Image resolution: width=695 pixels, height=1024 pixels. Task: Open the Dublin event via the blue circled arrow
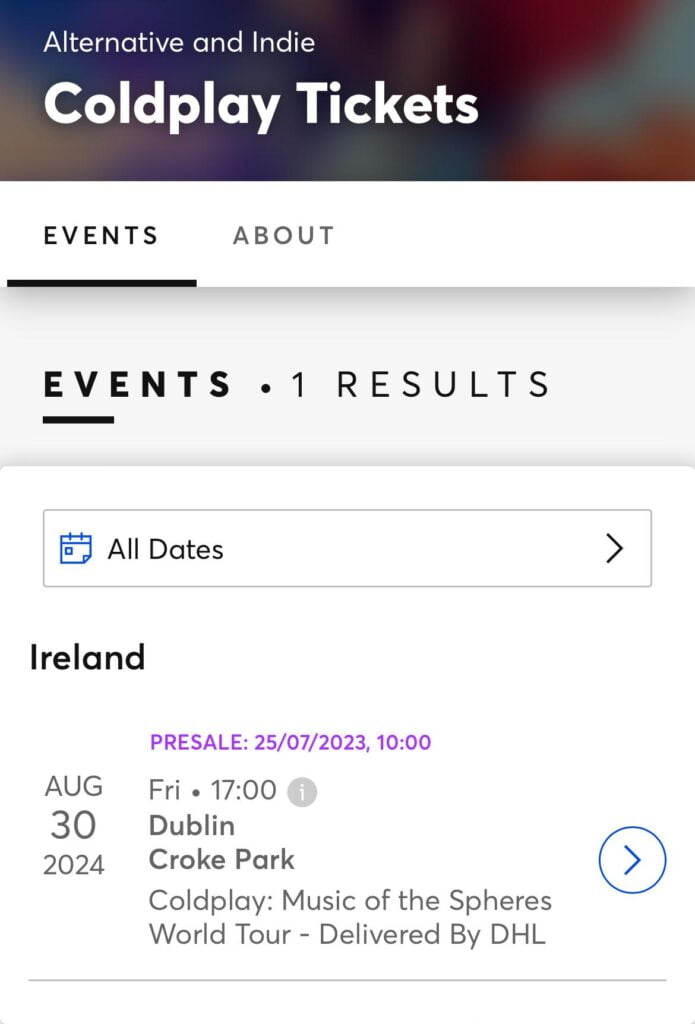point(631,860)
